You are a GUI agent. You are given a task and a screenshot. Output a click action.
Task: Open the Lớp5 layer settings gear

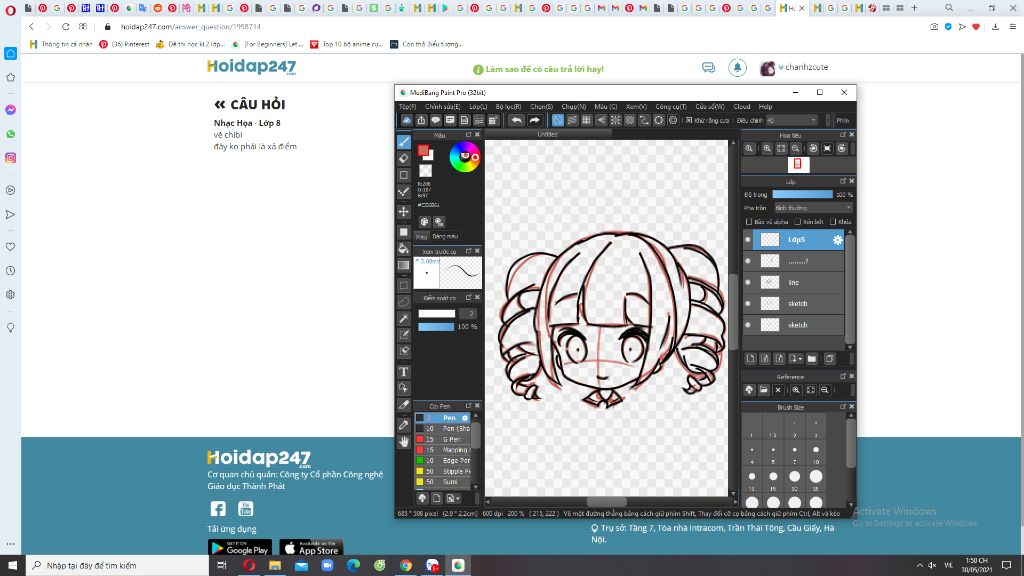(837, 240)
